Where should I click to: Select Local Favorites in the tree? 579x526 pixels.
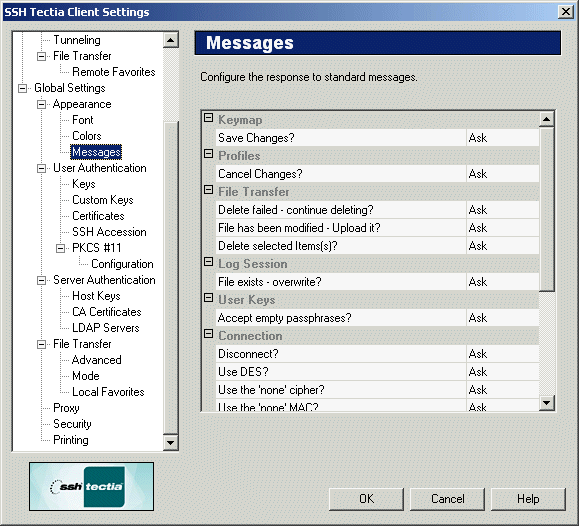[108, 392]
